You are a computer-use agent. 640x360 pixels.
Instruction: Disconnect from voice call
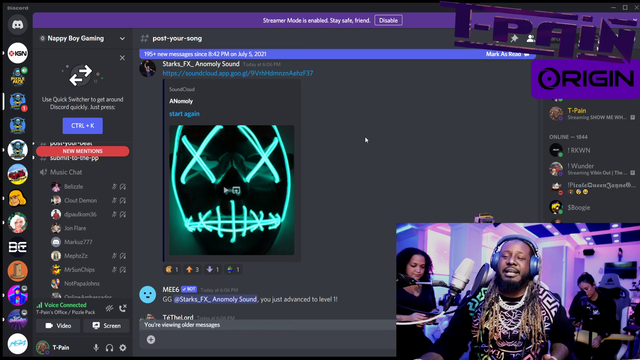click(x=123, y=309)
